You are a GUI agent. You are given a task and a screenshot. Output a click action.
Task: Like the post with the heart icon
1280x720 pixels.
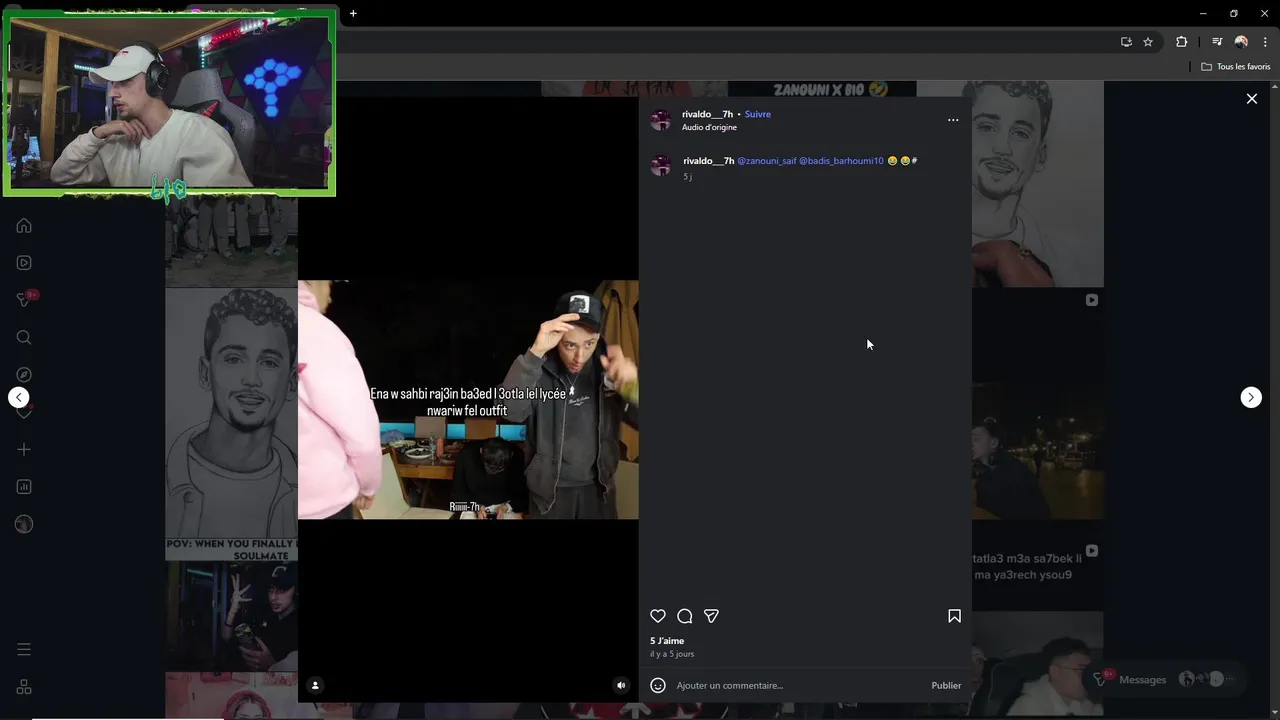[658, 616]
